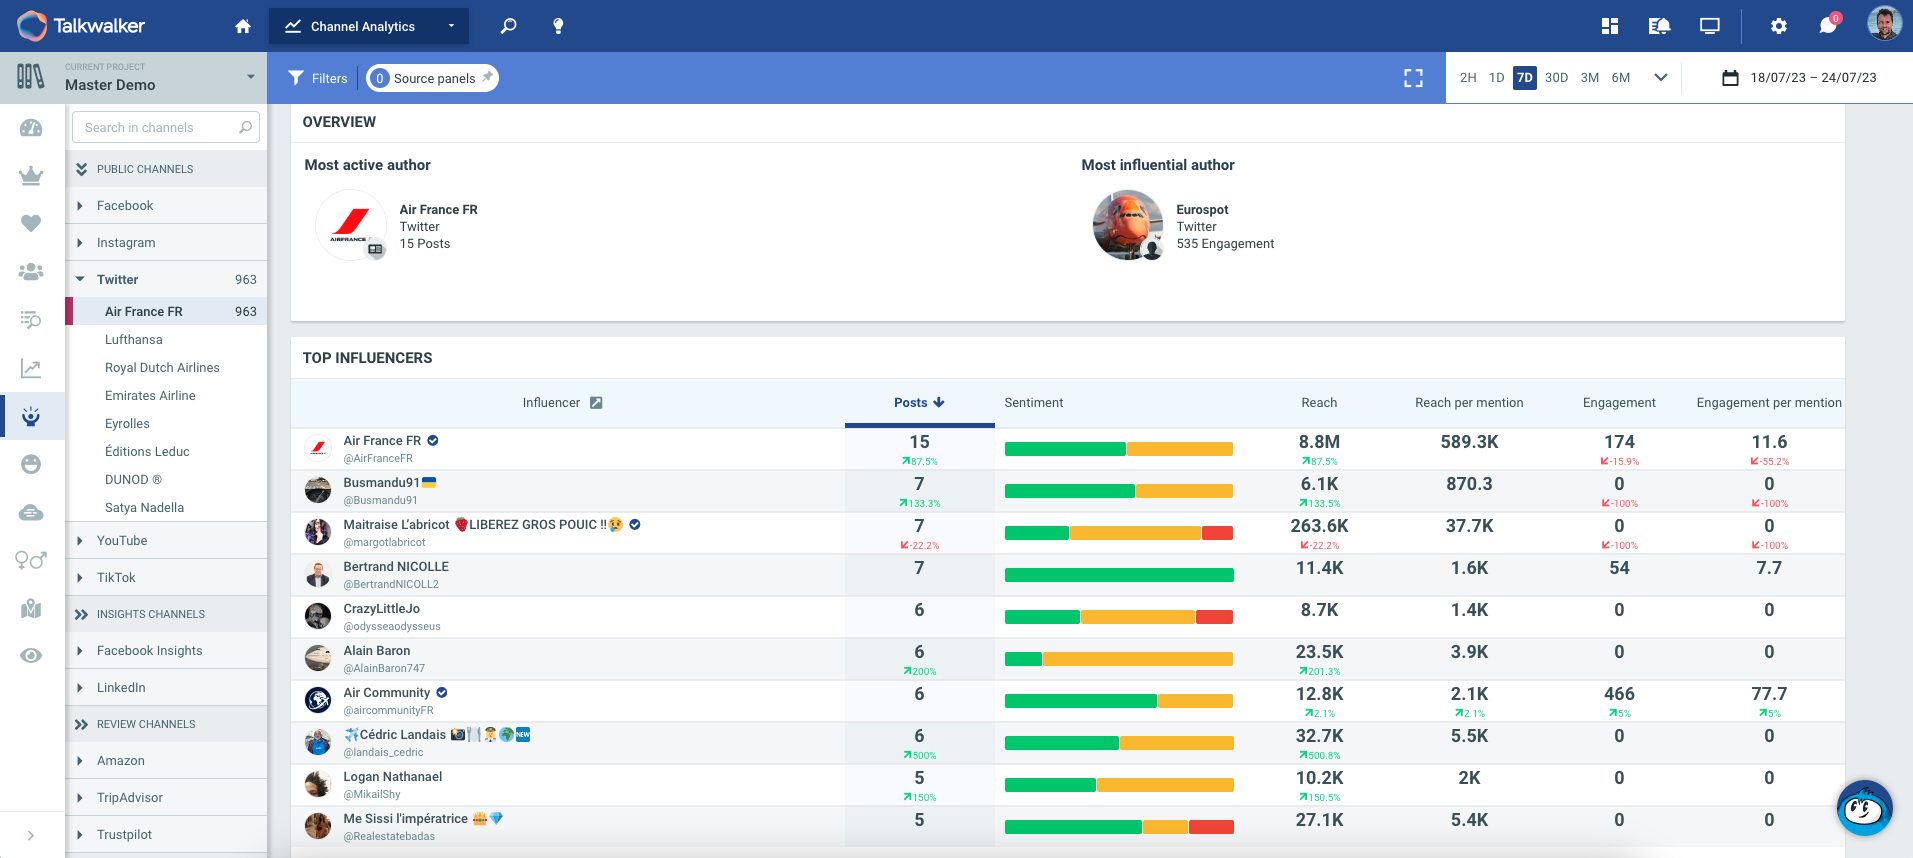Sort table by Reach column

[1319, 403]
